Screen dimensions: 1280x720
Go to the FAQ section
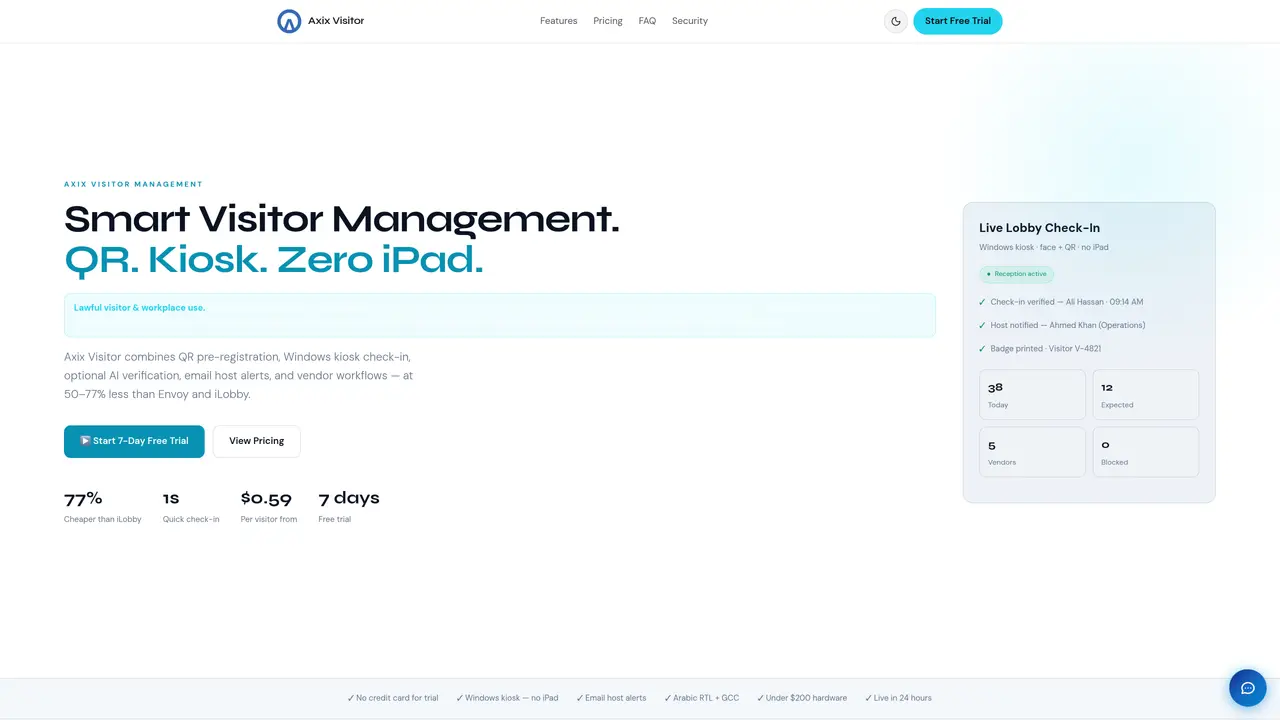[647, 21]
